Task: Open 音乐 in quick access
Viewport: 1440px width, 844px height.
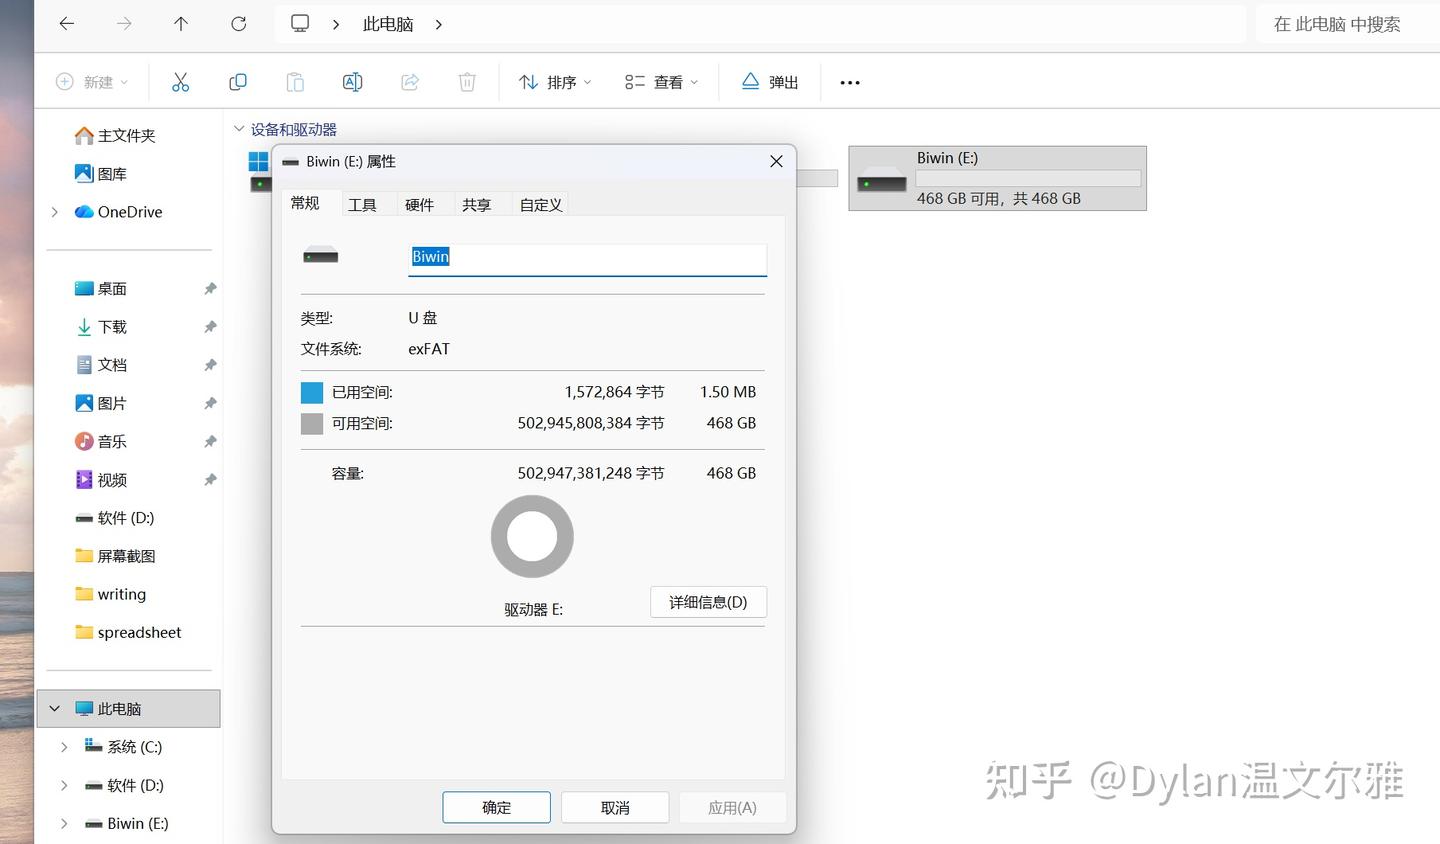Action: tap(101, 441)
